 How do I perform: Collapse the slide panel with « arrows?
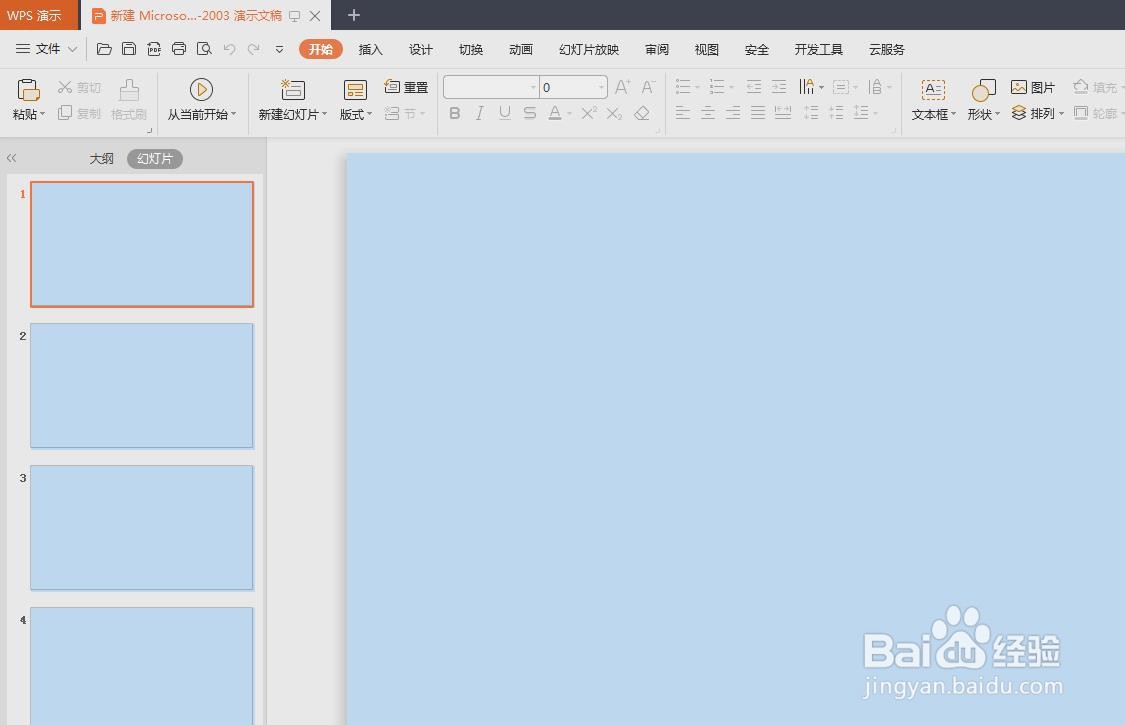11,158
